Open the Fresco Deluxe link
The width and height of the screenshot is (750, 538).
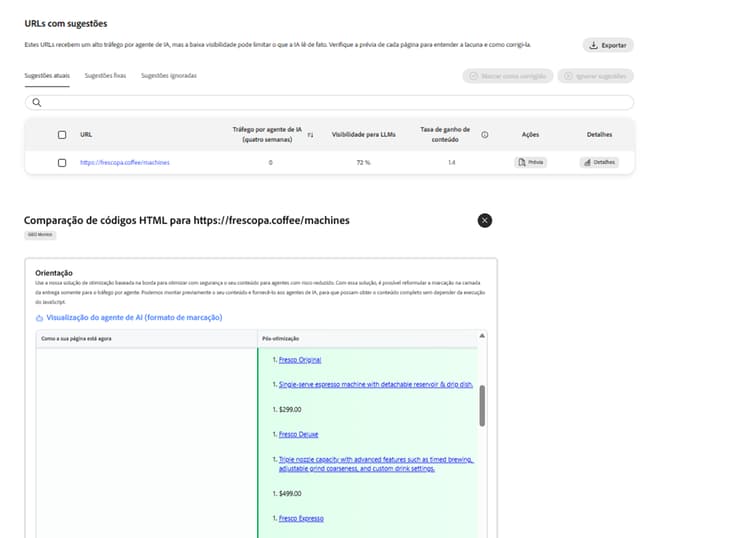[298, 434]
